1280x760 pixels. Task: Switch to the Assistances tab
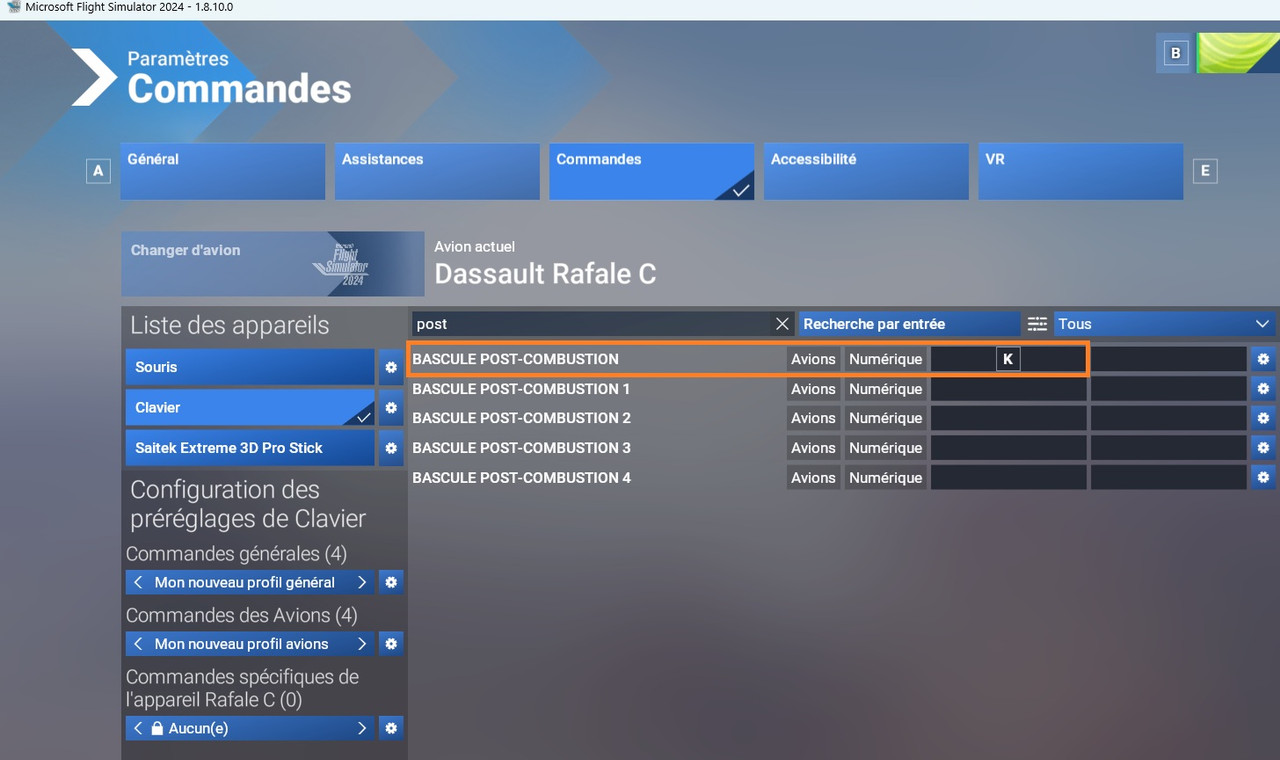437,171
